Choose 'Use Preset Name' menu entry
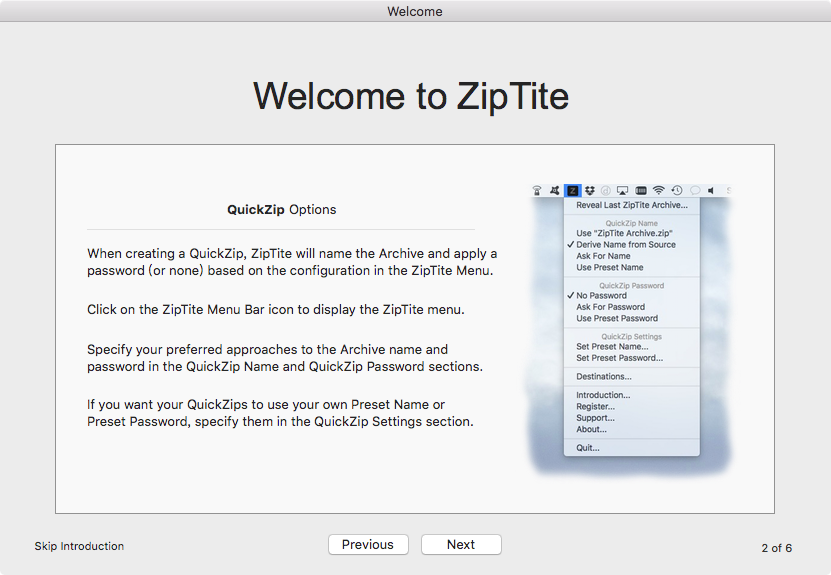Viewport: 831px width, 575px height. tap(632, 268)
